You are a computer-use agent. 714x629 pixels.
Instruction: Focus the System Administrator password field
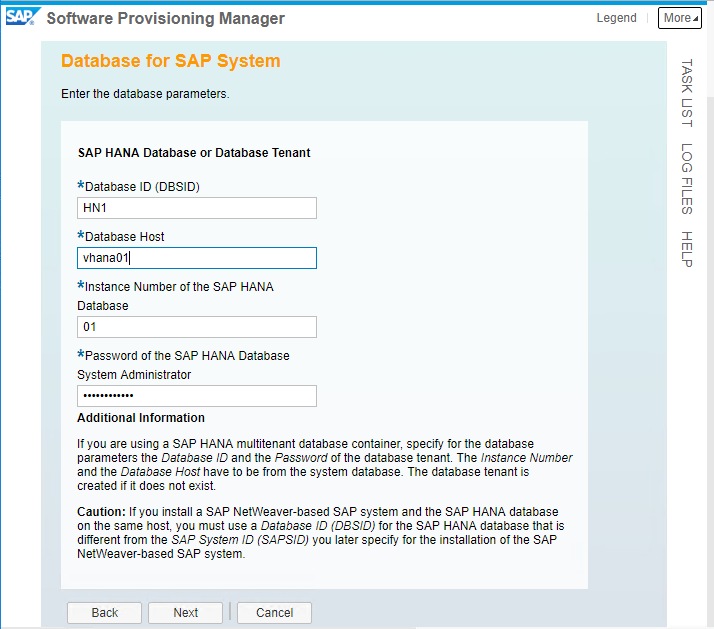coord(197,396)
